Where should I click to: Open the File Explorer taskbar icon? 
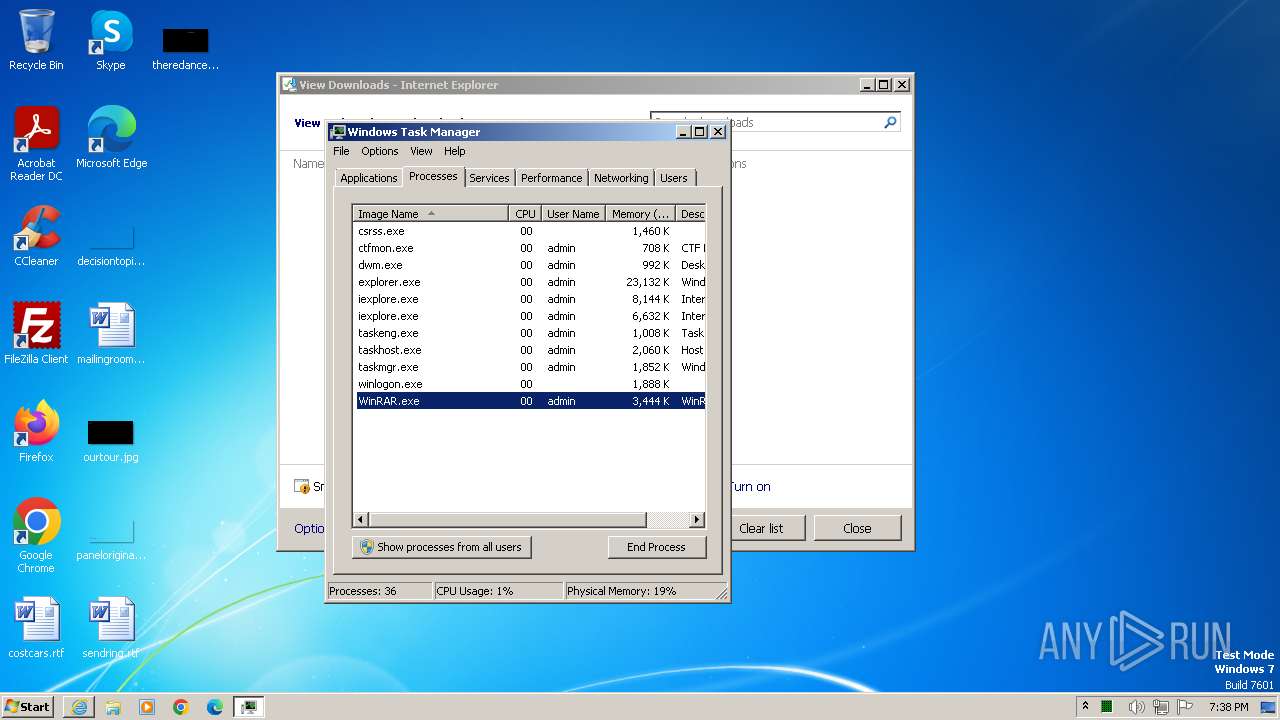pos(113,707)
